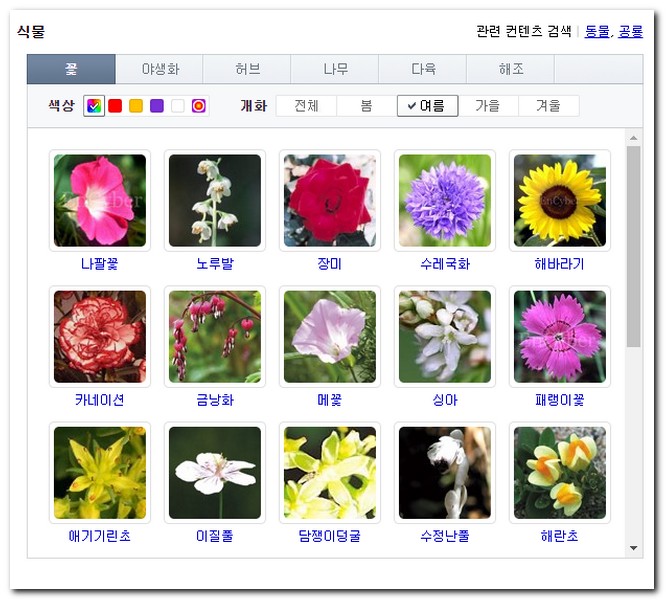Open the 노루발 flower thumbnail

(x=215, y=200)
